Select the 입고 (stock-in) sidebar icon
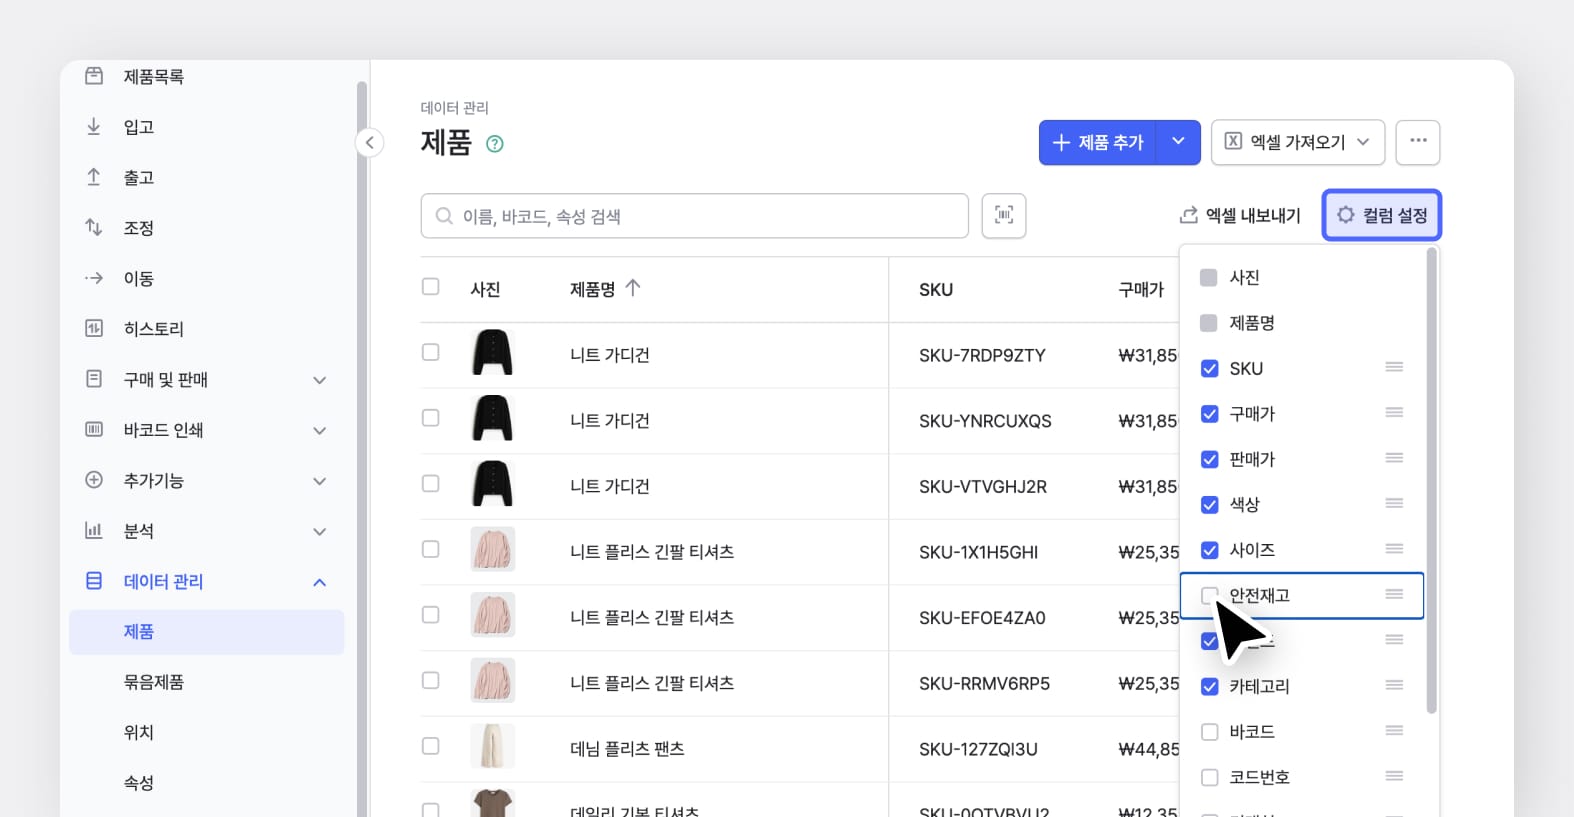Screen dimensions: 1574x817 click(93, 126)
